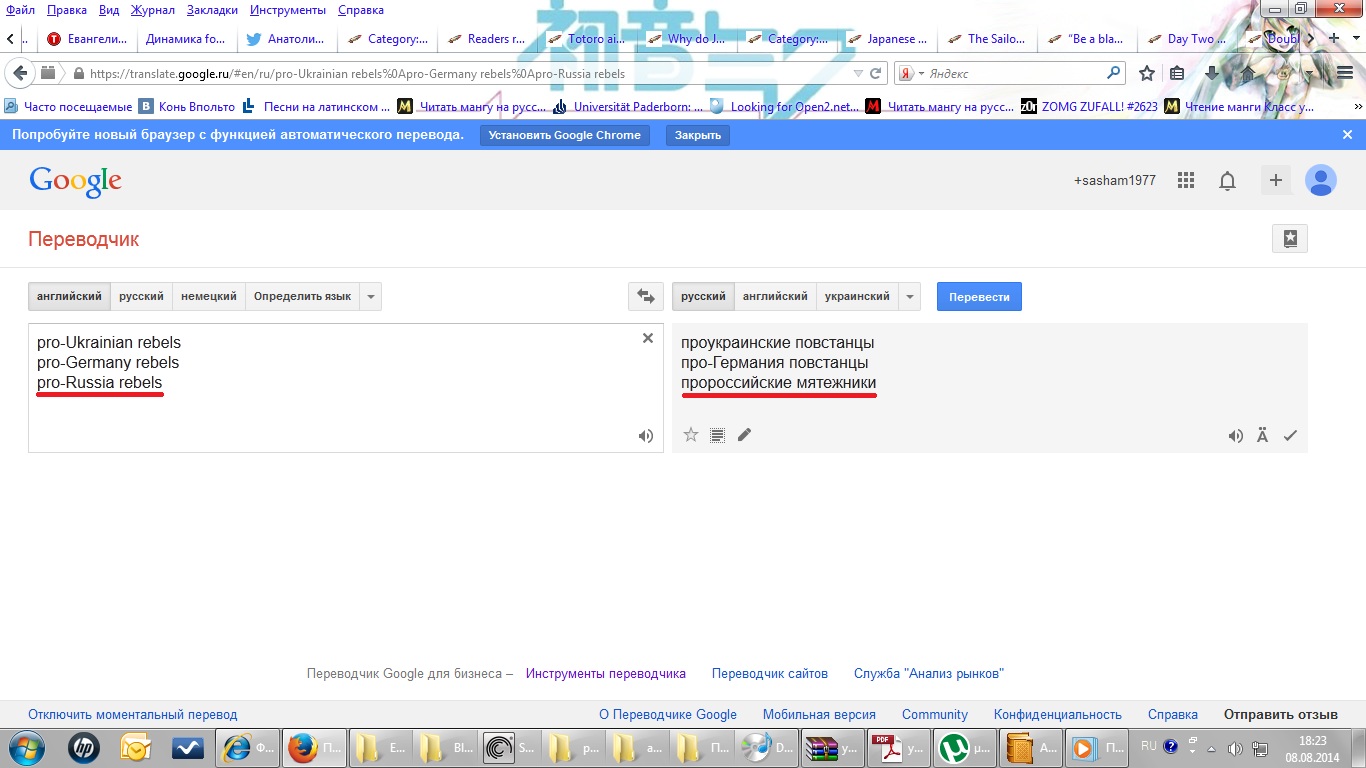Listen to the Russian translation
The height and width of the screenshot is (768, 1366).
(1236, 436)
